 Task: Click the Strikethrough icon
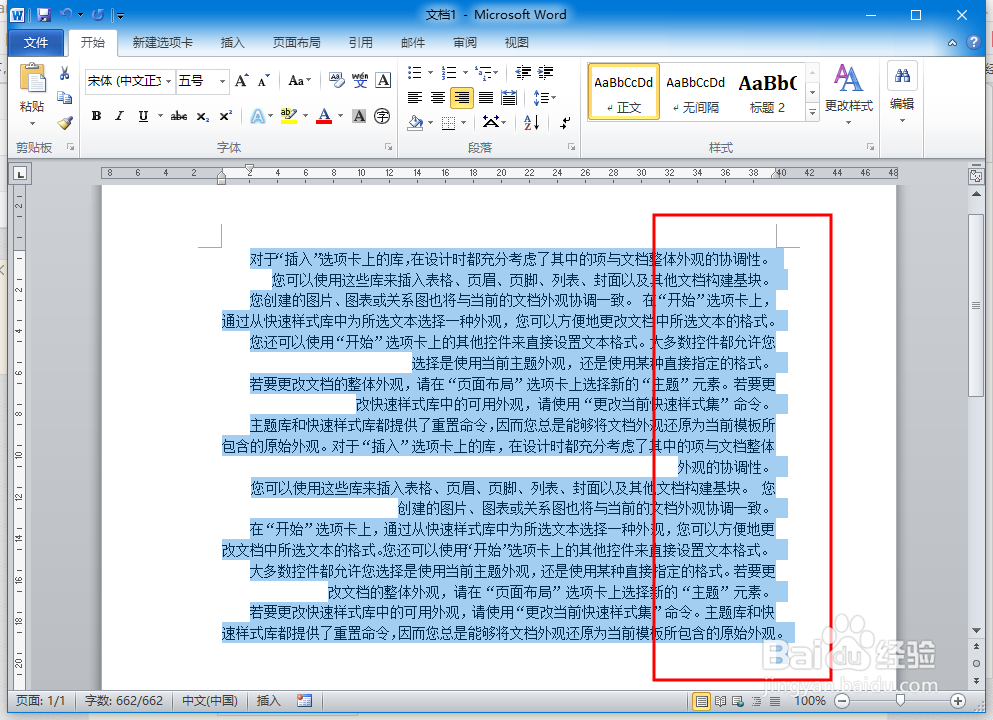click(x=180, y=114)
